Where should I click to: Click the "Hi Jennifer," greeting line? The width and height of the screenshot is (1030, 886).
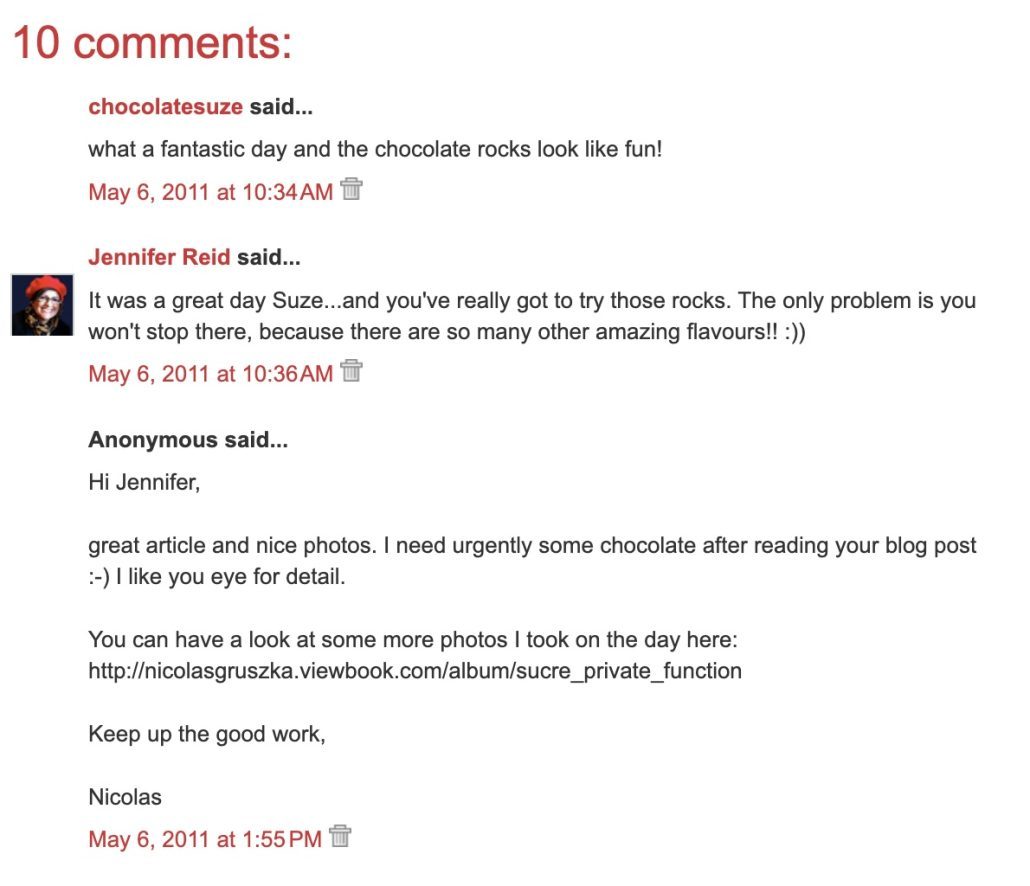pos(145,484)
